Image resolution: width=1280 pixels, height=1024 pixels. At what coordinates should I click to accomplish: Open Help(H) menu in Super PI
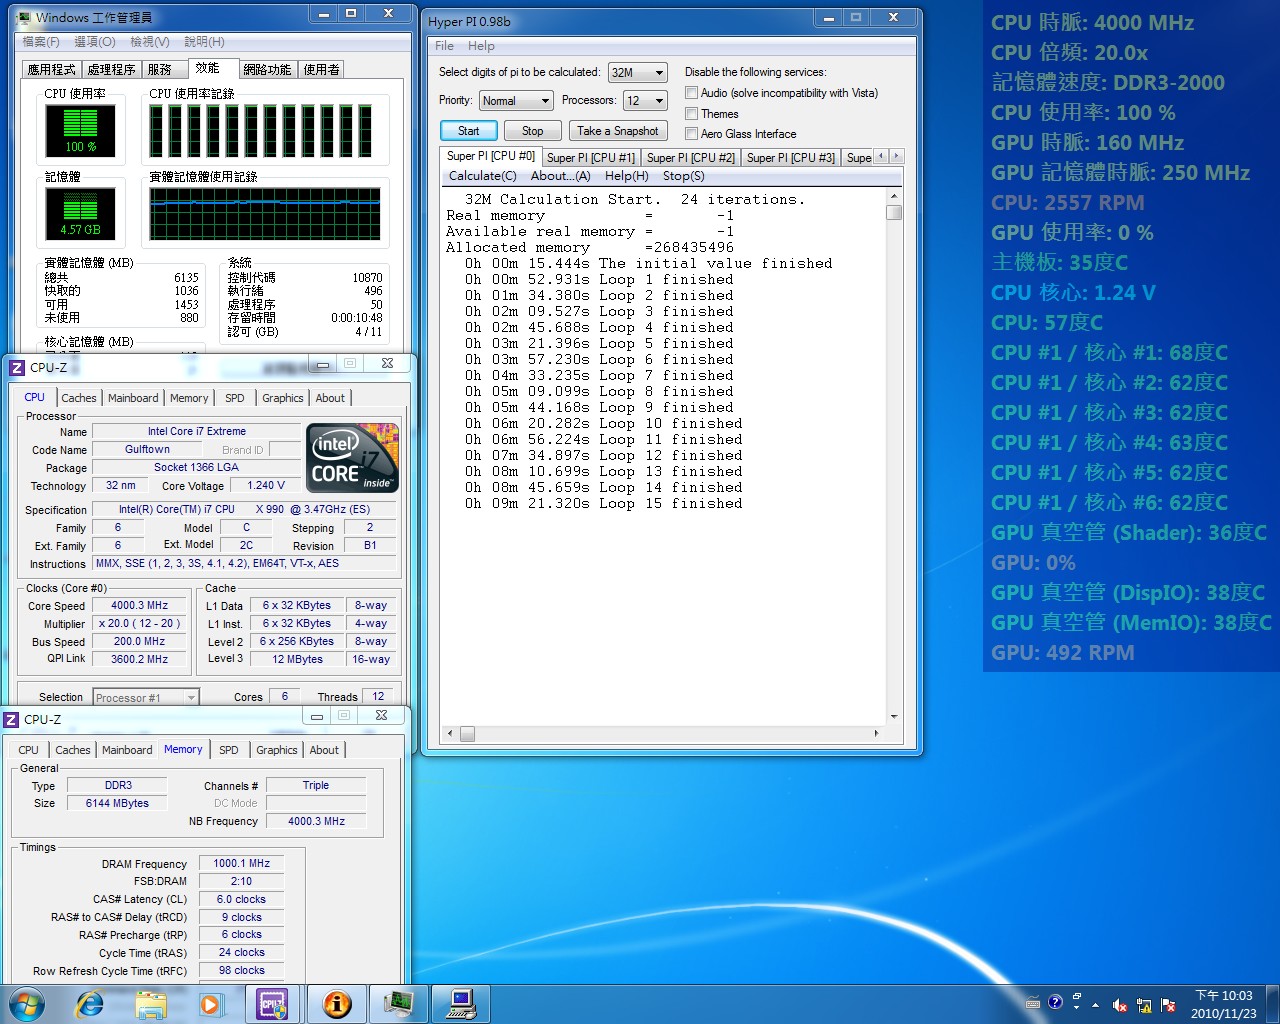tap(627, 176)
